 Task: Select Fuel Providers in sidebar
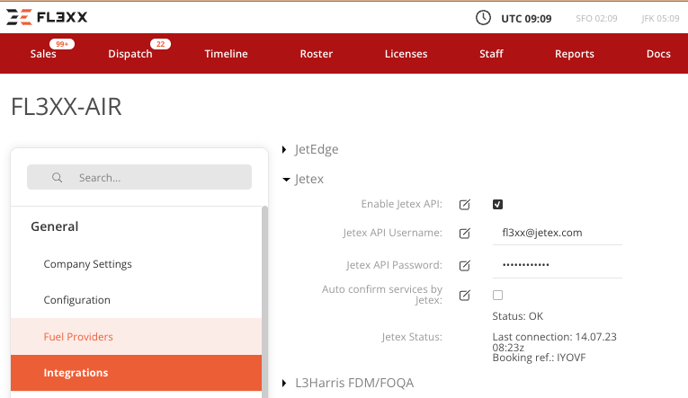click(x=136, y=337)
